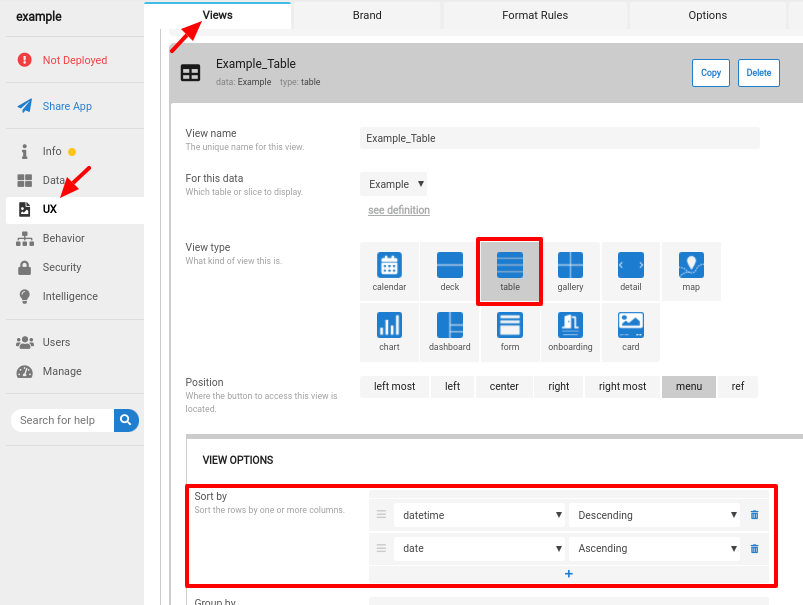
Task: Select the calendar view type icon
Action: 389,272
